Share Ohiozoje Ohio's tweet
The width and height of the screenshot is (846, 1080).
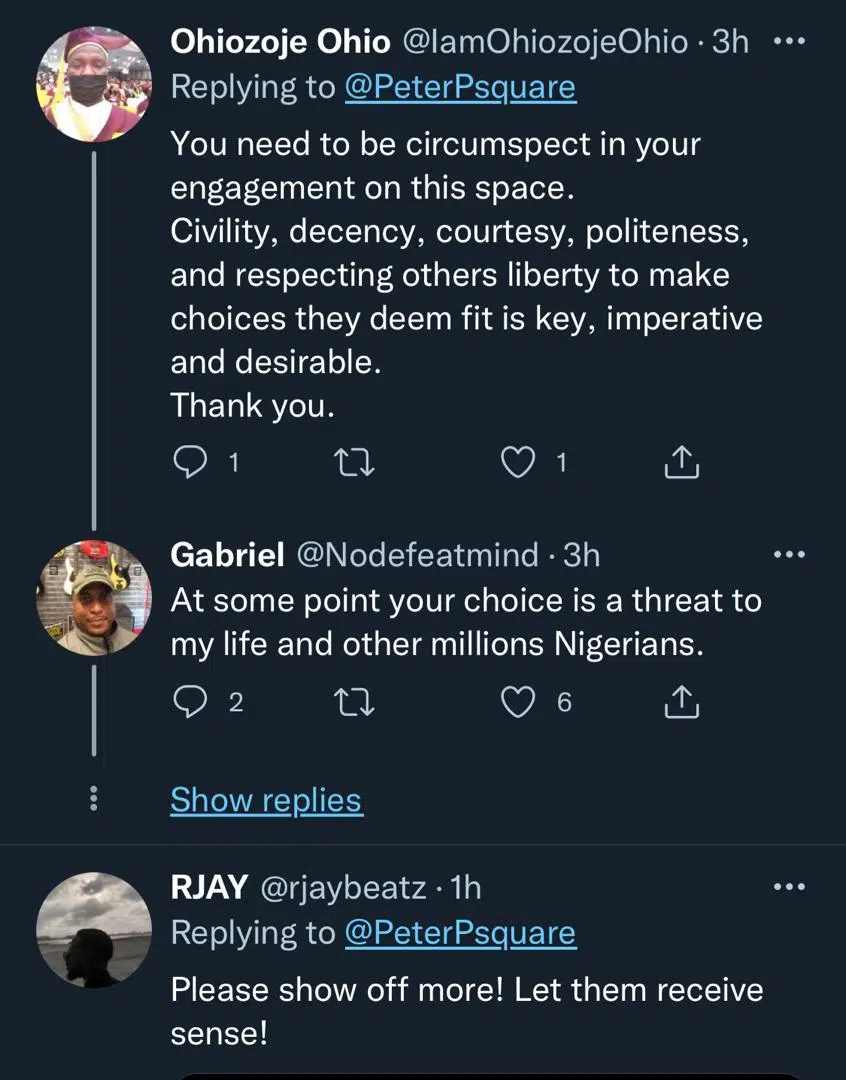click(681, 462)
